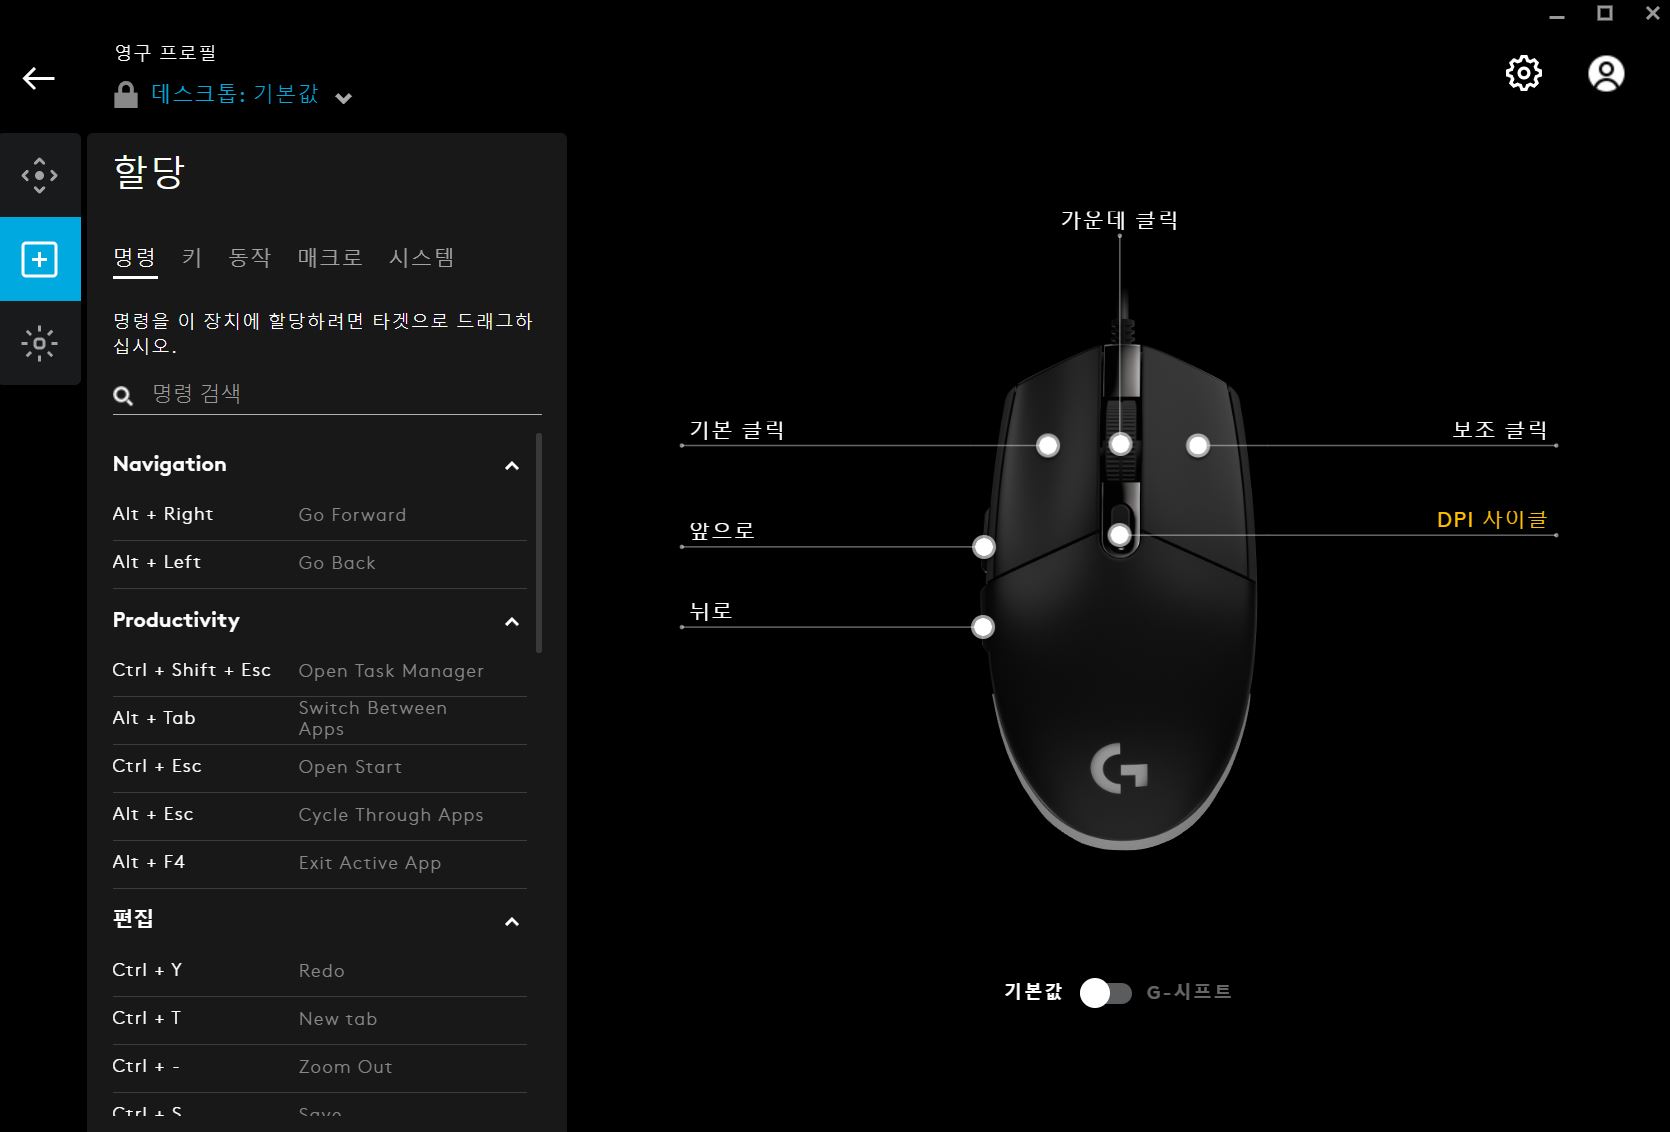Click the 앞으로 label
The height and width of the screenshot is (1132, 1670).
(x=722, y=531)
